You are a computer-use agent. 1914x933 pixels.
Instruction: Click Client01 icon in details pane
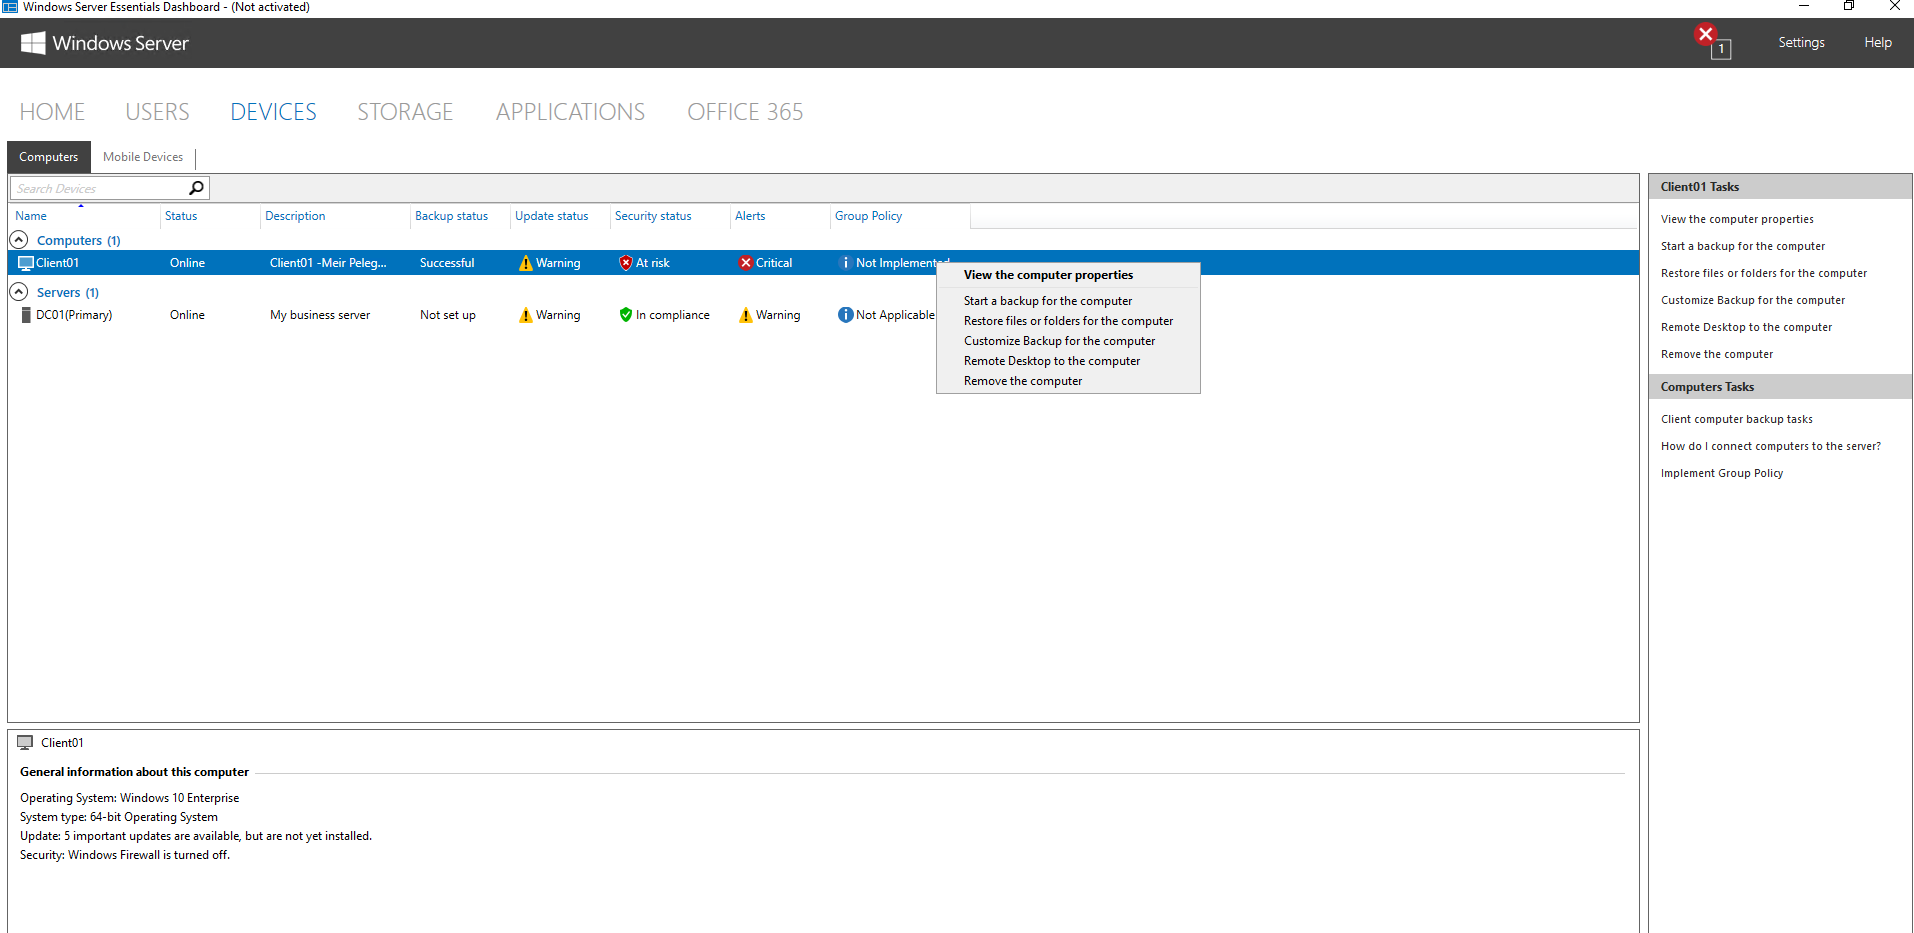[26, 743]
